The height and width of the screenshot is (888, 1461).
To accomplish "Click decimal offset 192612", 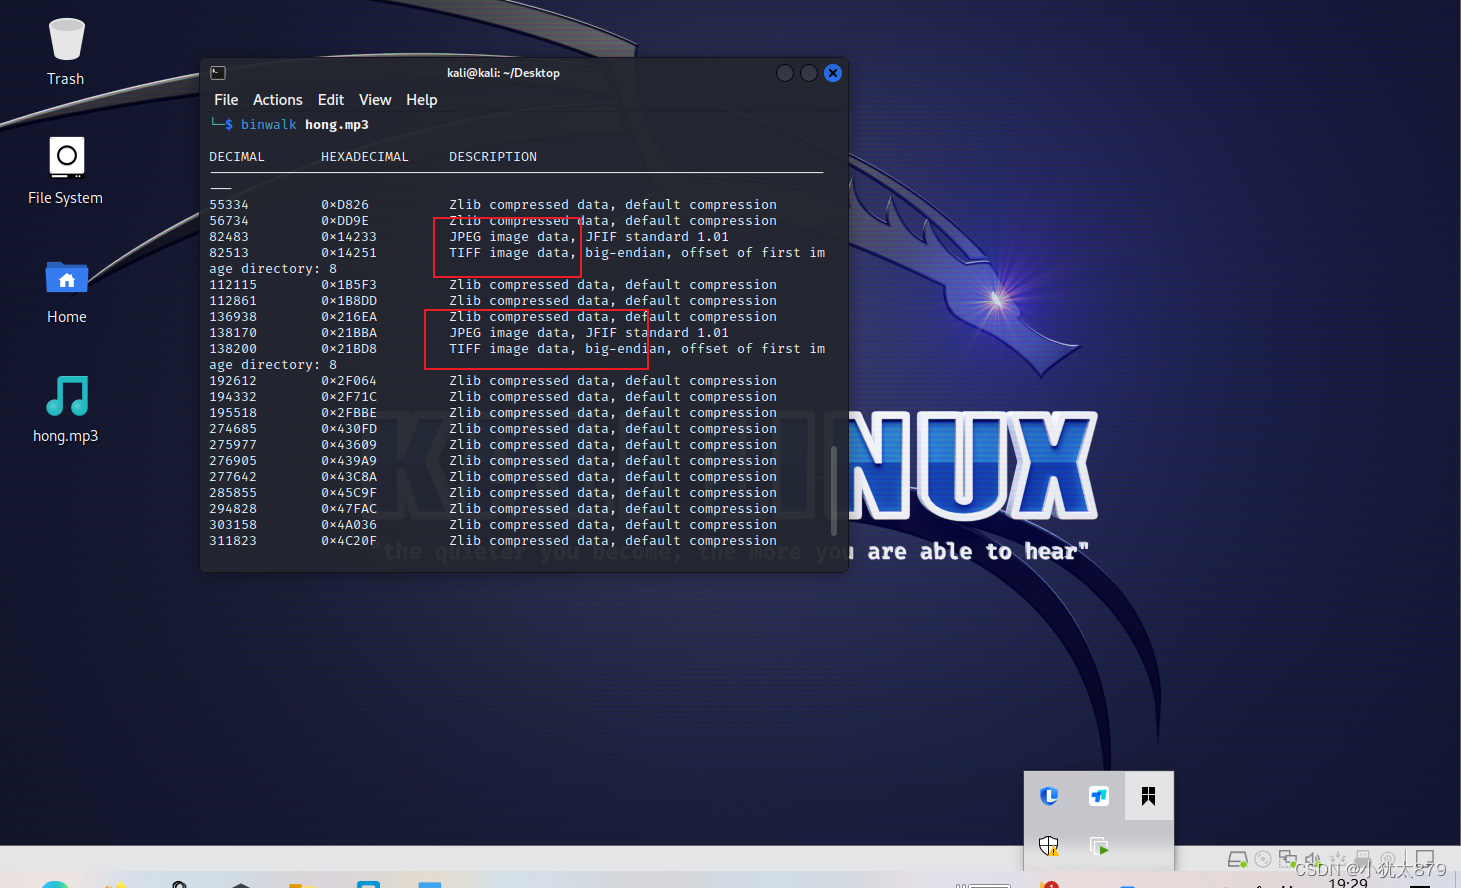I will pos(233,381).
